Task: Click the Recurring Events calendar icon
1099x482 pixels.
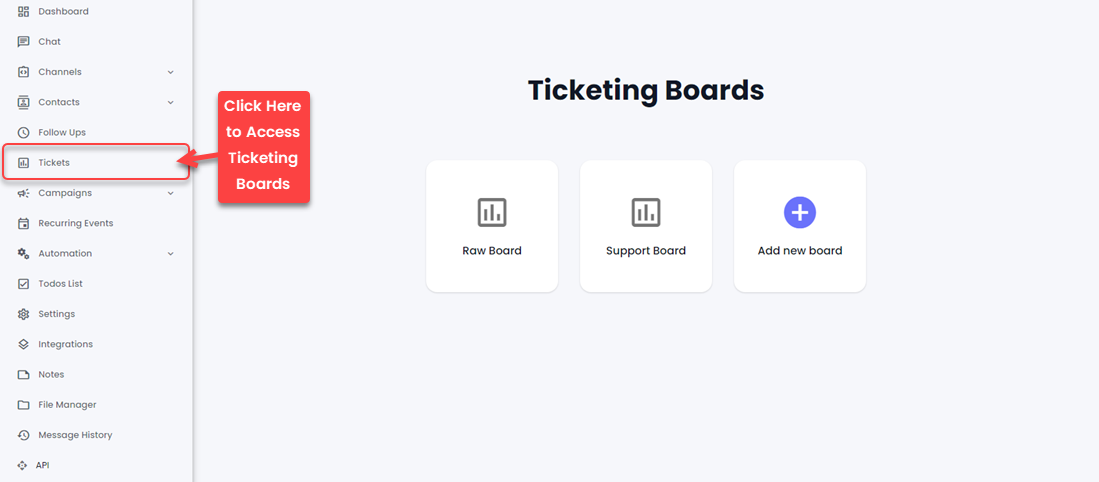Action: [23, 223]
